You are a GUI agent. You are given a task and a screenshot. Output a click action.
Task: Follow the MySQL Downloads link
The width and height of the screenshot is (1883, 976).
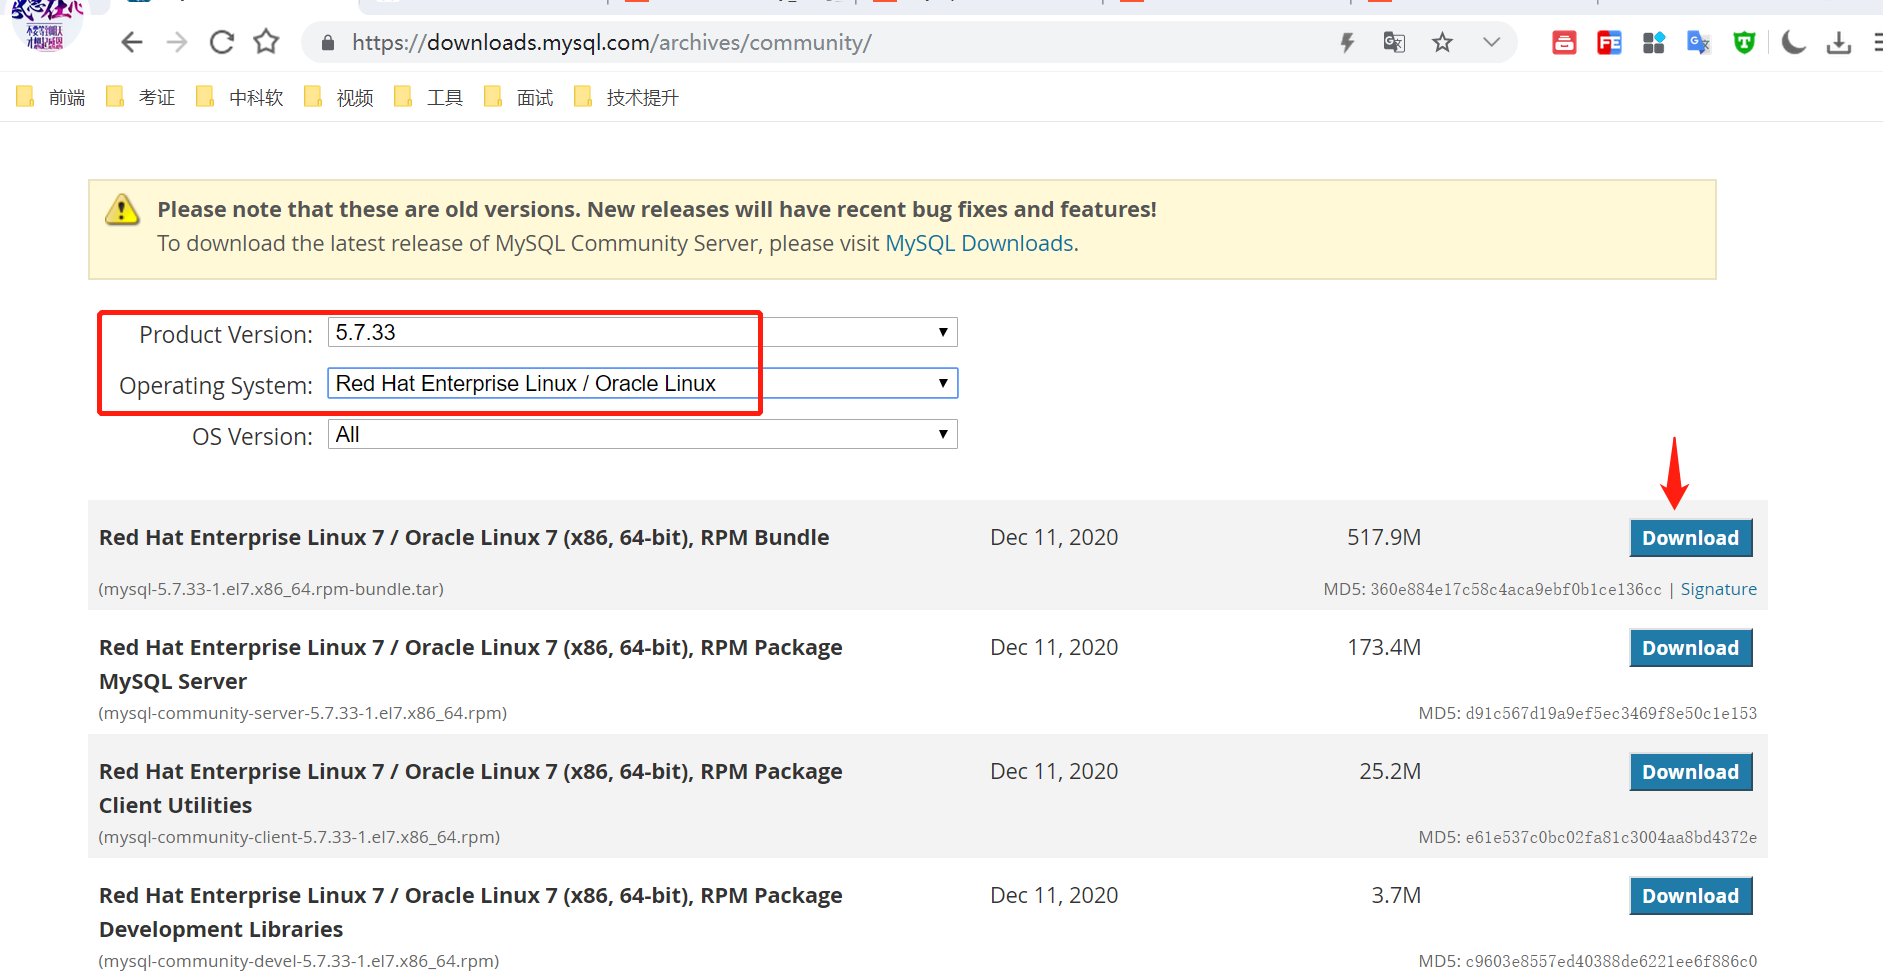(x=979, y=244)
